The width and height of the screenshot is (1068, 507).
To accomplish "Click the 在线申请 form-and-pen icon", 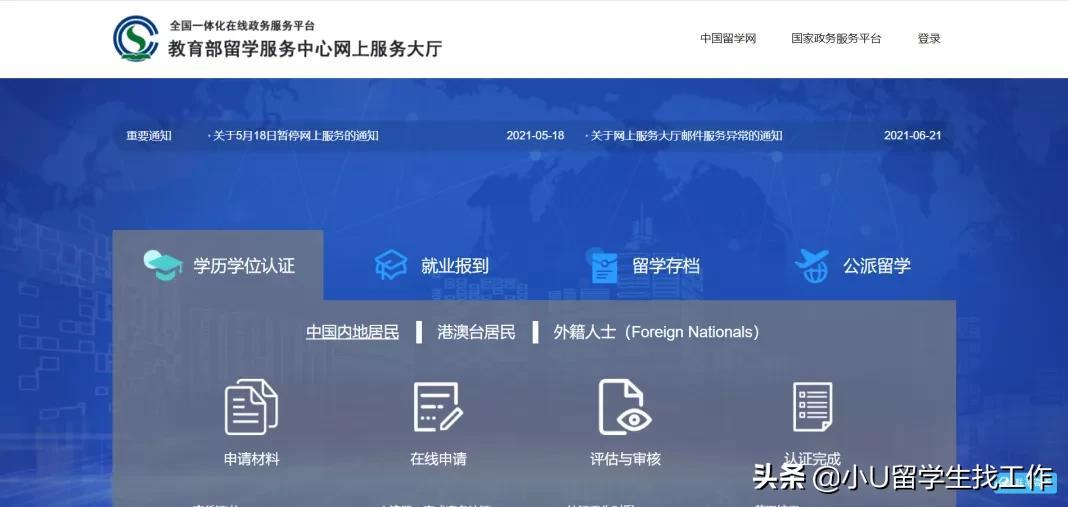I will 438,408.
